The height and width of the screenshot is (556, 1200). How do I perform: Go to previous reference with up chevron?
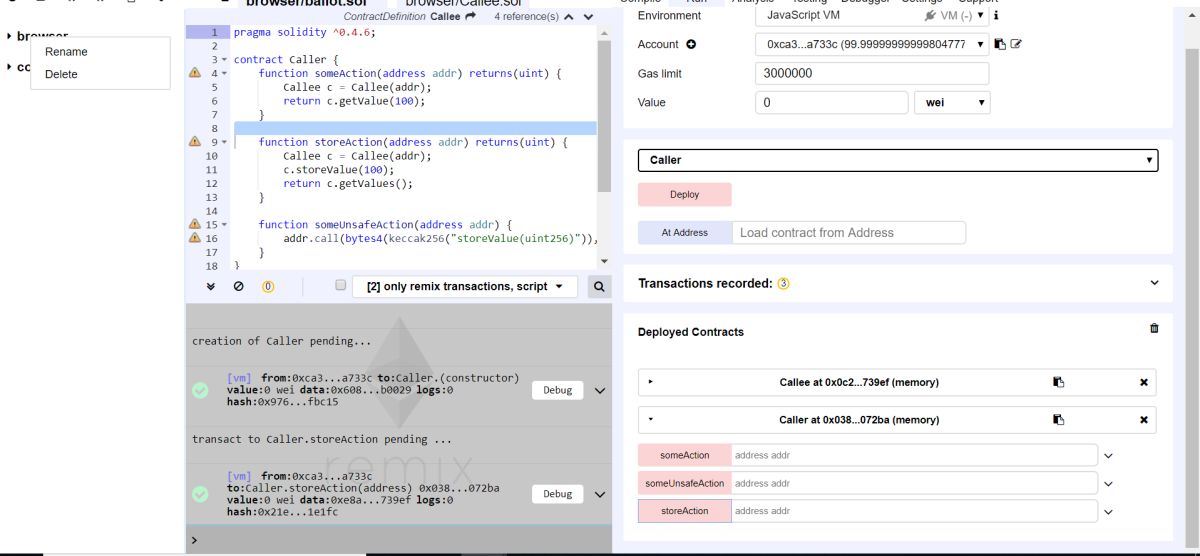point(569,17)
